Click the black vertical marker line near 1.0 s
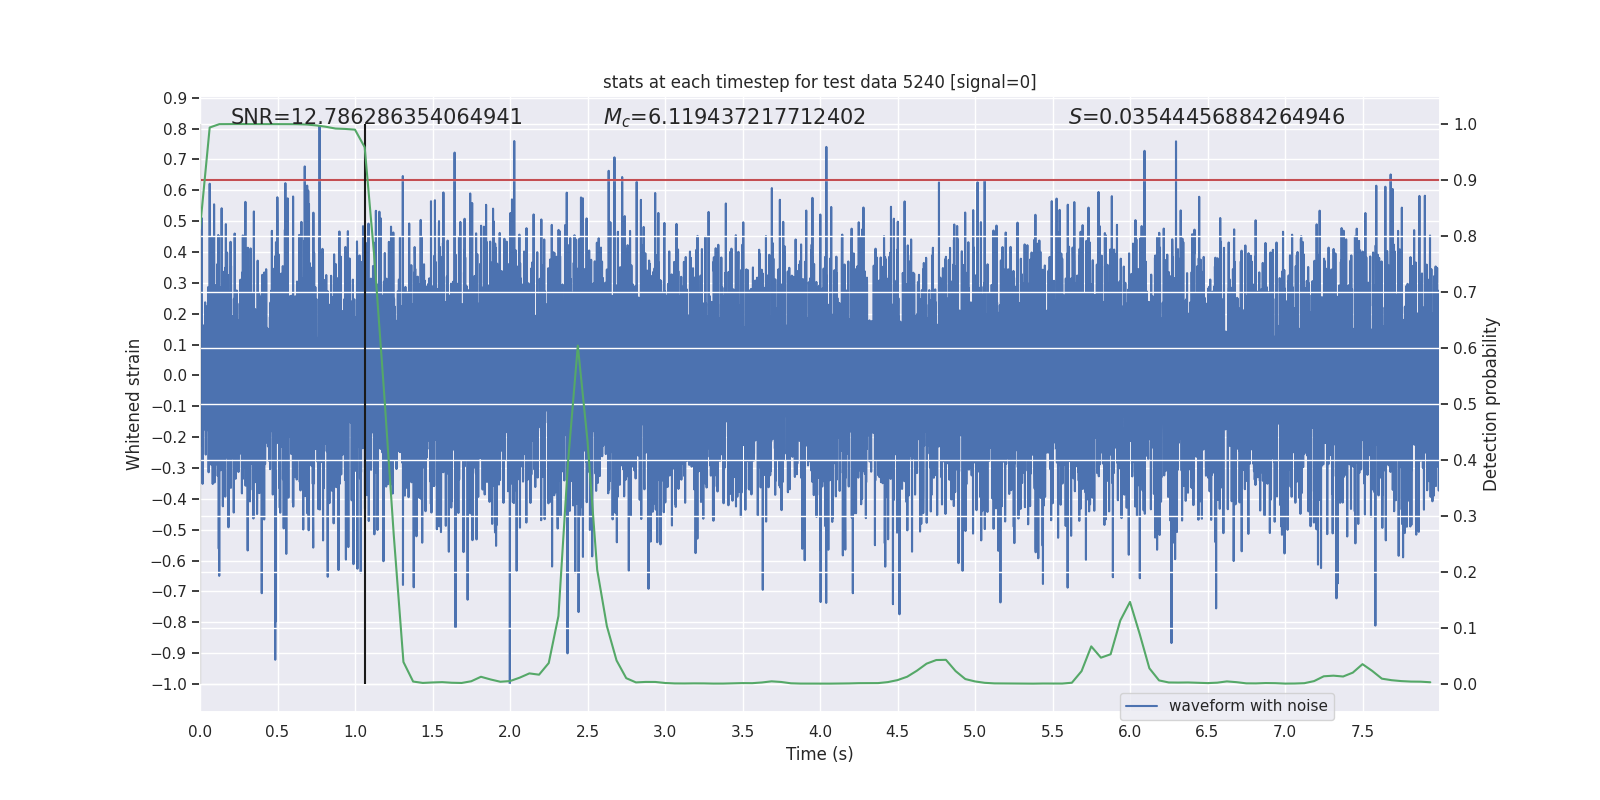The image size is (1600, 800). pyautogui.click(x=365, y=404)
